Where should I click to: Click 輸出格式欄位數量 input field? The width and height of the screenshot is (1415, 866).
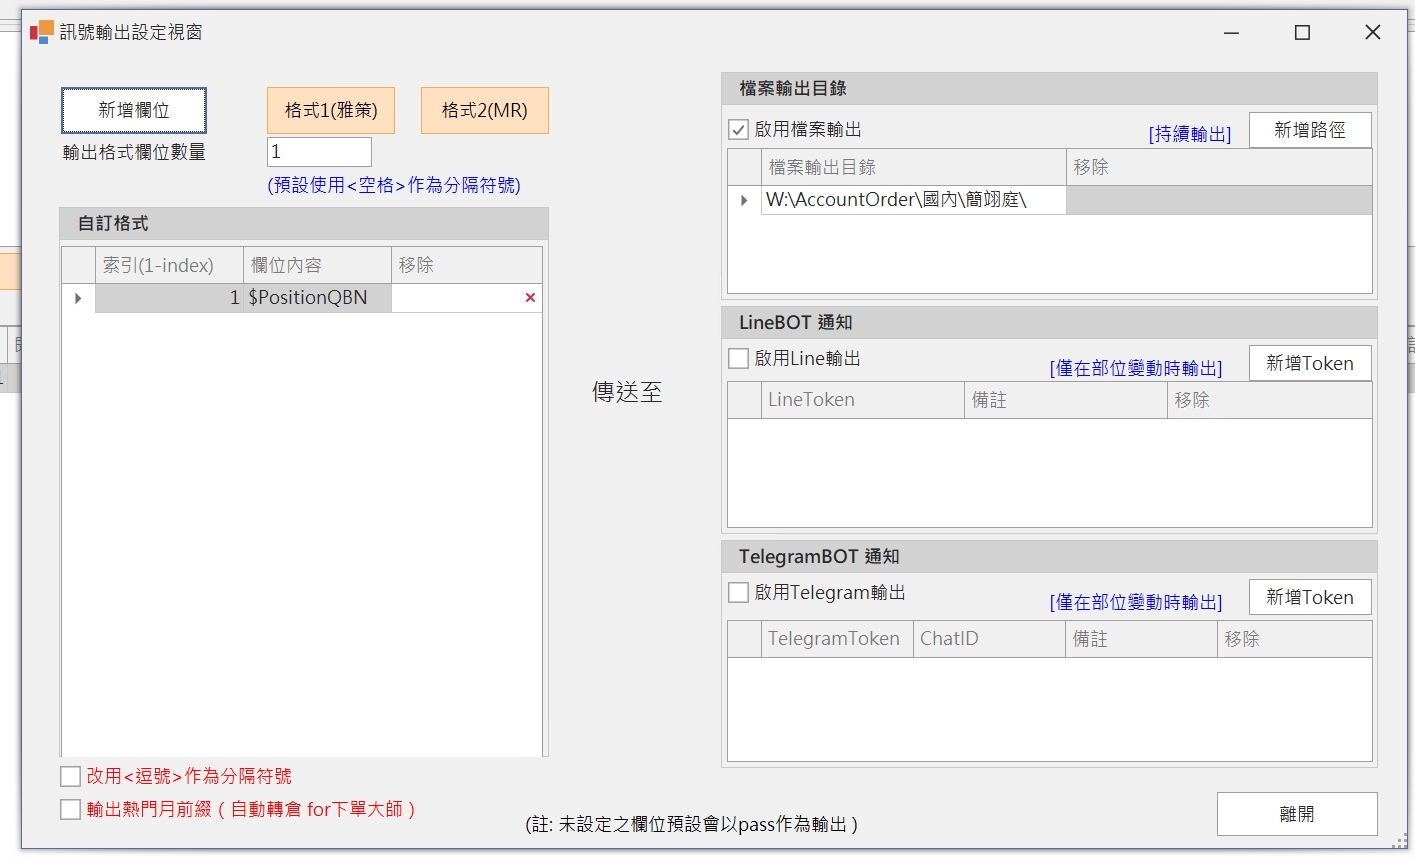point(319,152)
